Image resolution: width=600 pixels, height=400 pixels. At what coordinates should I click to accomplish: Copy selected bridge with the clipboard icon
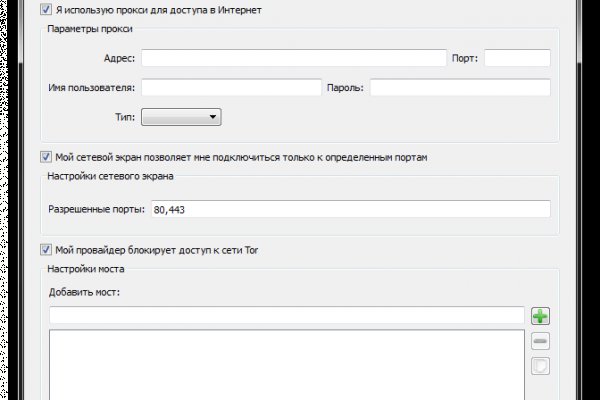click(540, 366)
